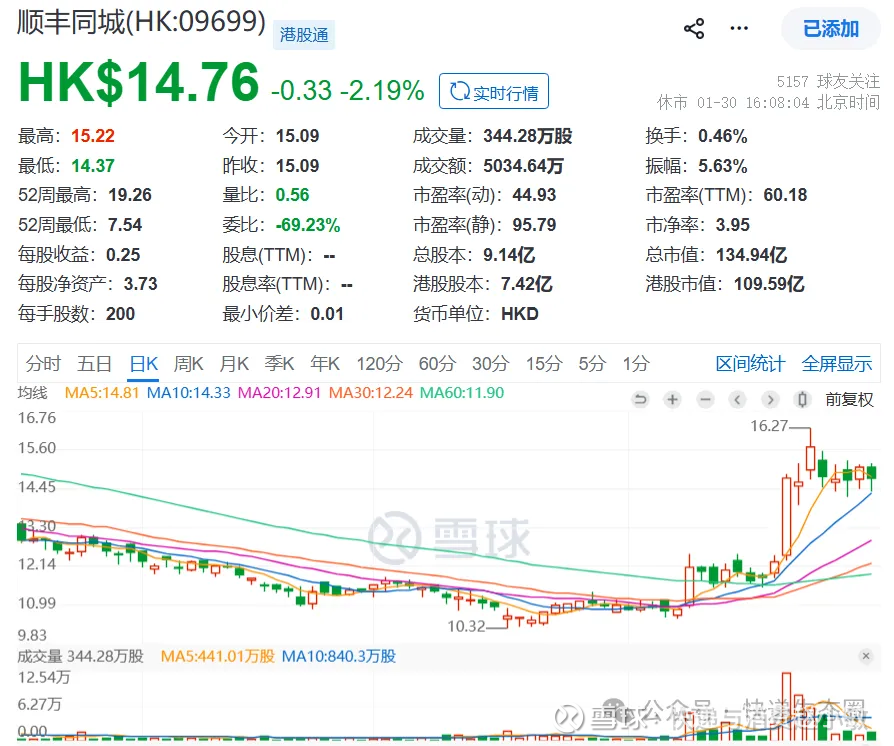Screen dimensions: 894x746
Task: Click the MA60:11.90 indicator
Action: 462,392
